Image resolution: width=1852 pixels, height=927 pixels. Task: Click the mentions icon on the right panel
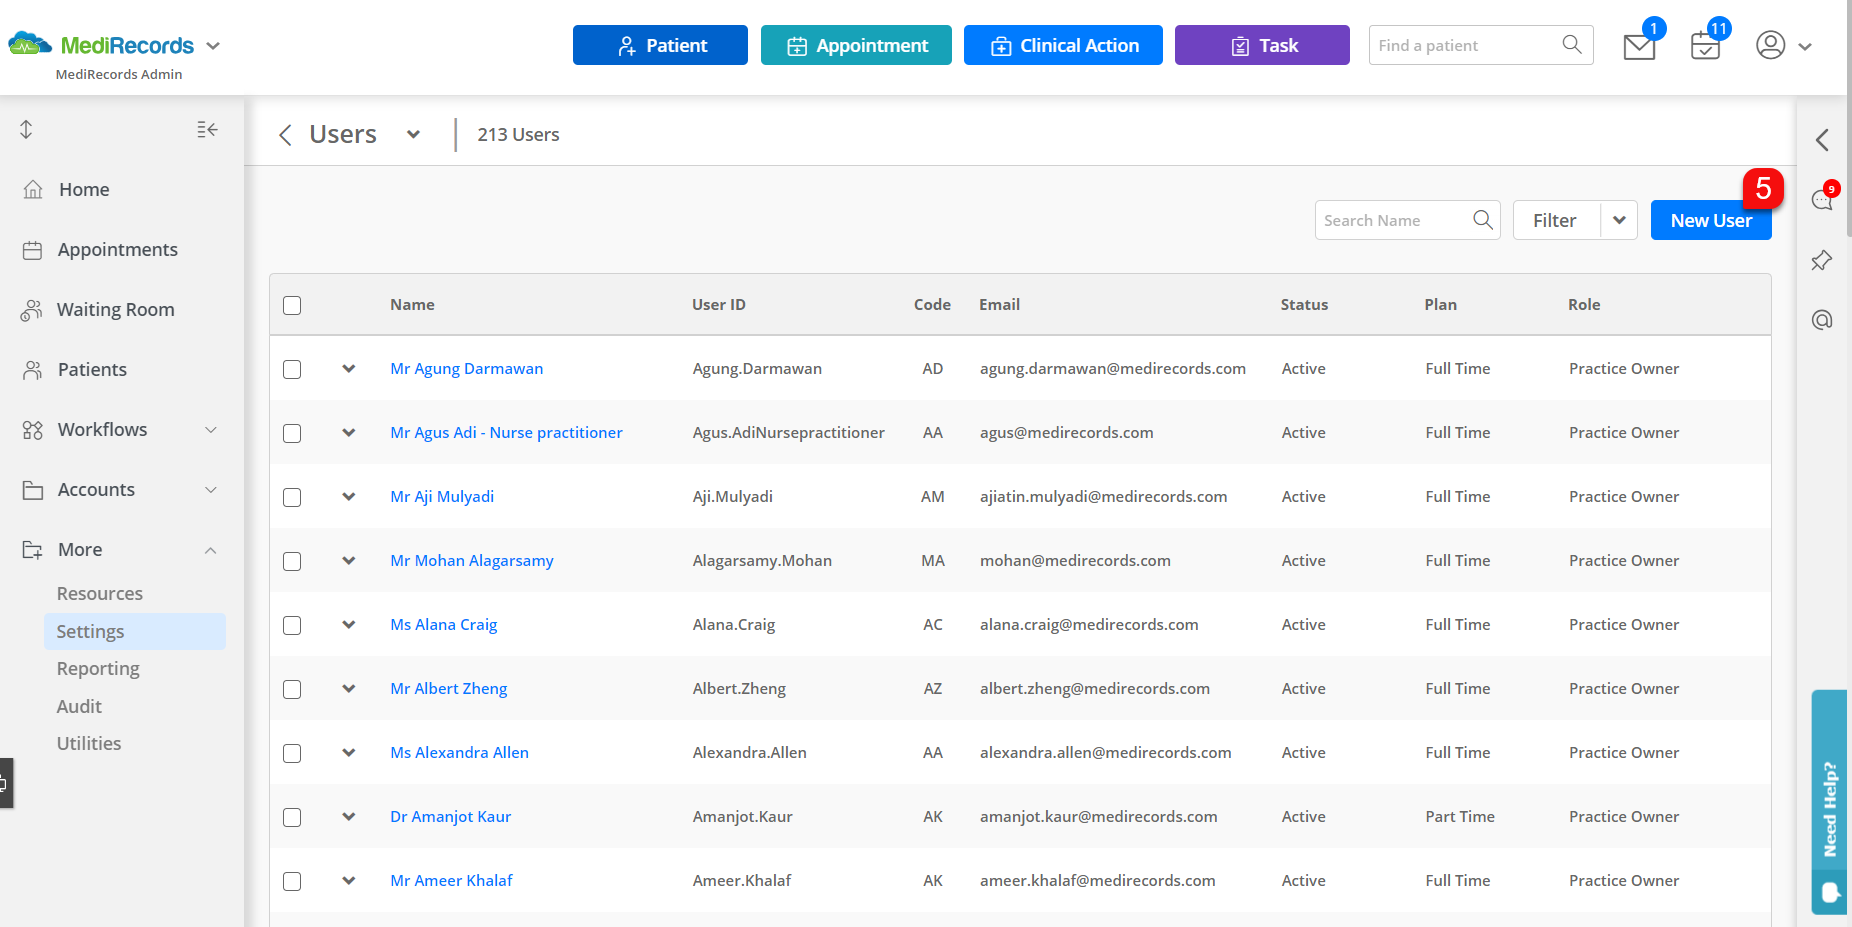[1822, 320]
